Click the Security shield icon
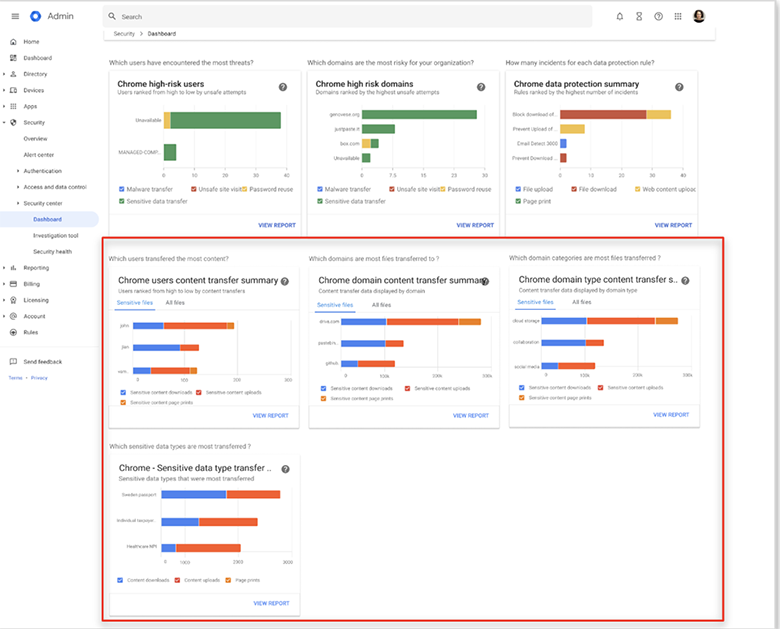Screen dimensions: 780x629 point(13,122)
